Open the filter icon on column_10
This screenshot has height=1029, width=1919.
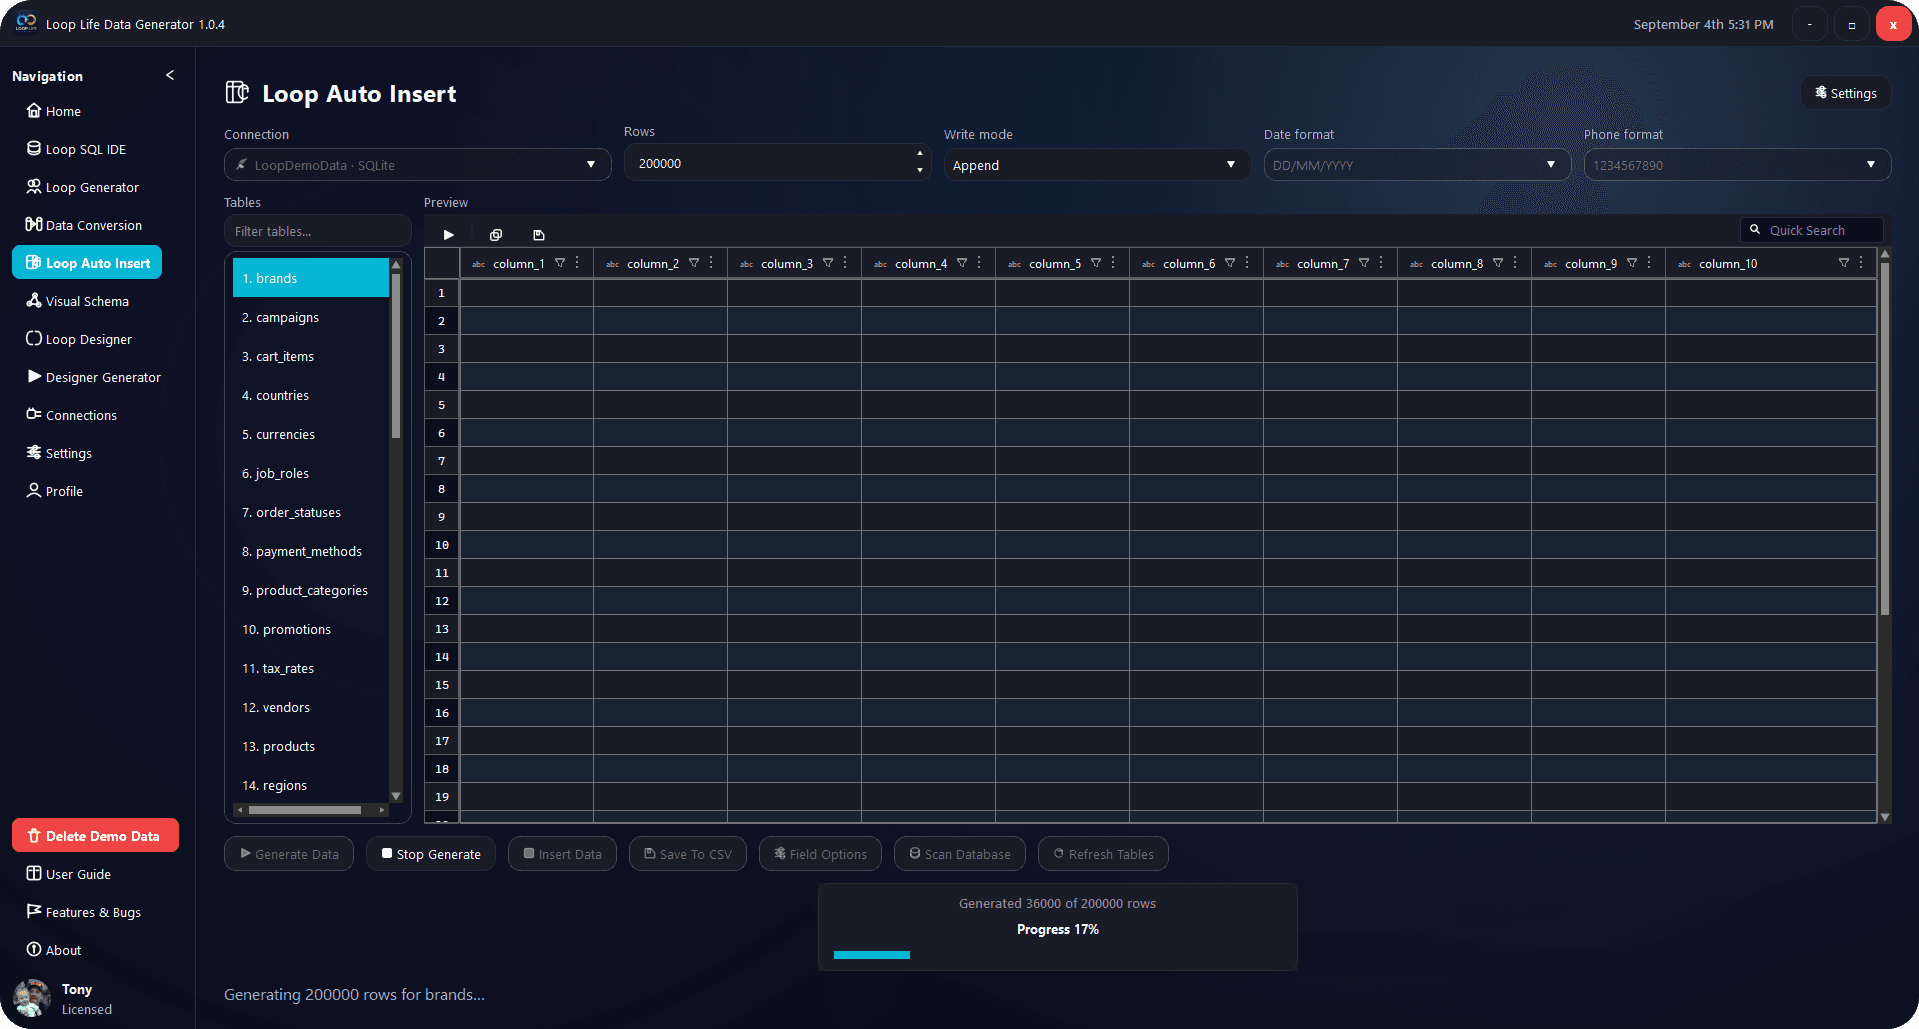tap(1844, 263)
